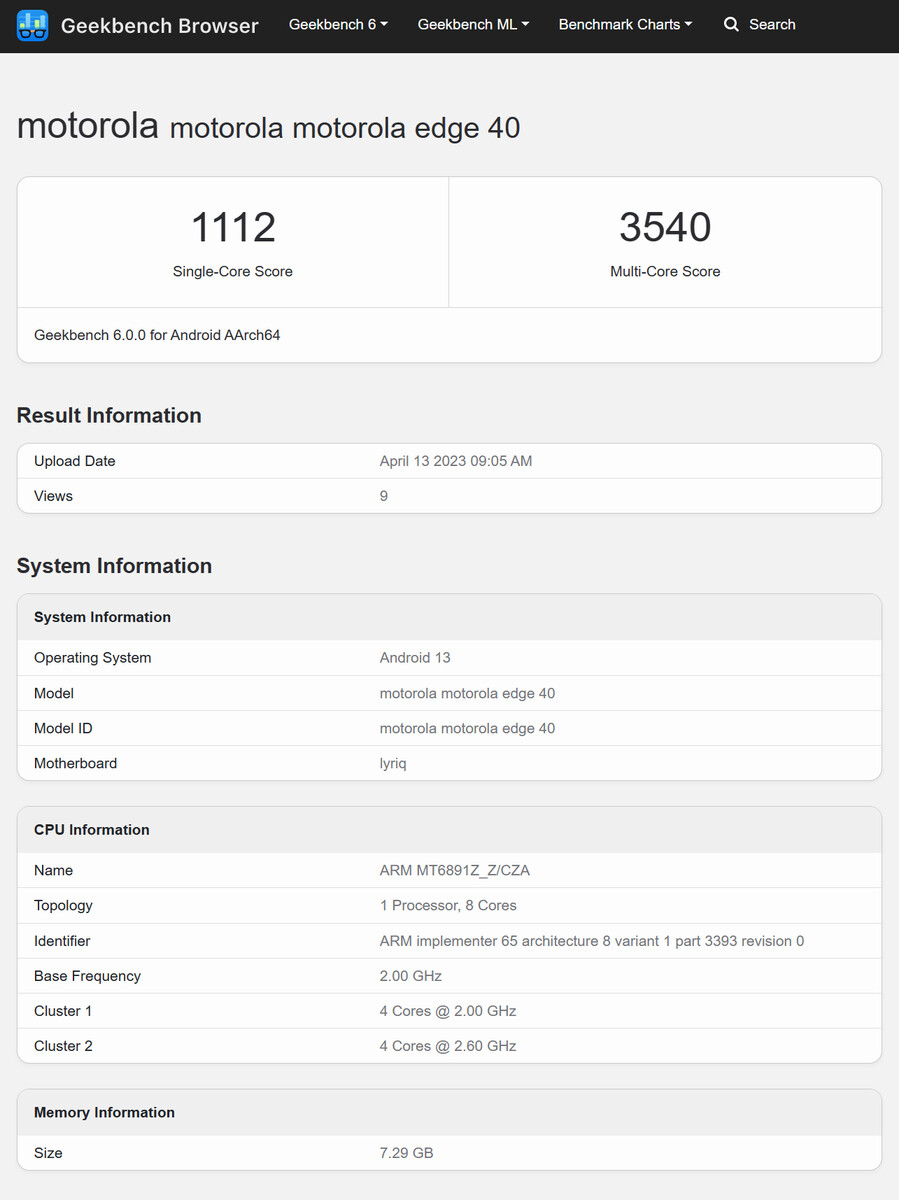Click the System Information table header
Image resolution: width=899 pixels, height=1200 pixels.
(x=449, y=617)
